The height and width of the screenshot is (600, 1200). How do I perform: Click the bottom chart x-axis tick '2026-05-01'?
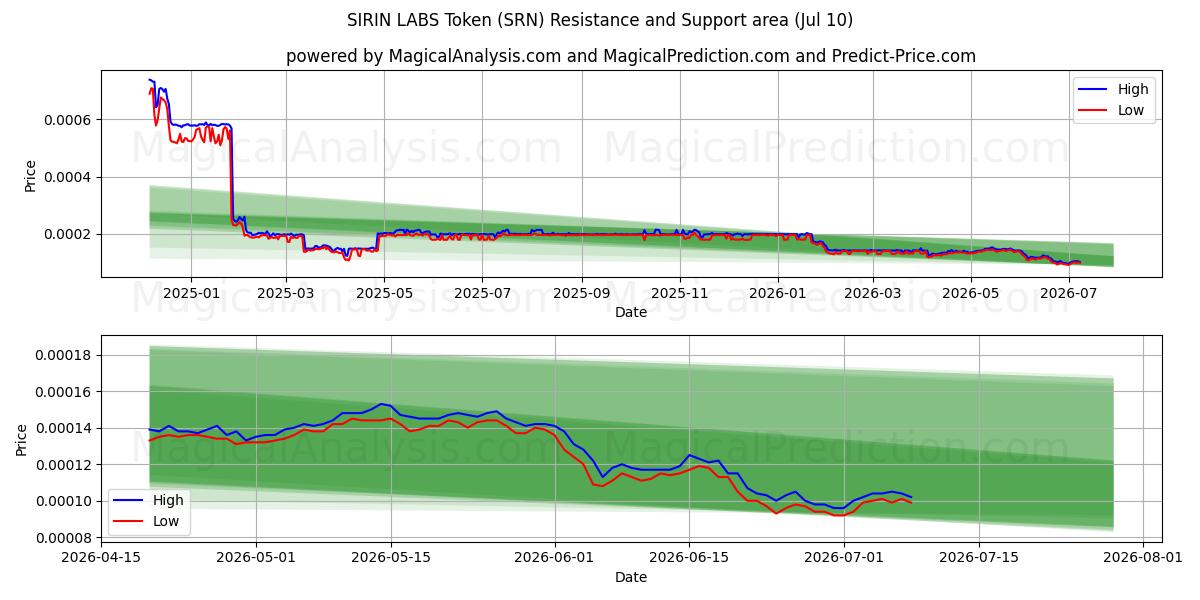click(255, 559)
